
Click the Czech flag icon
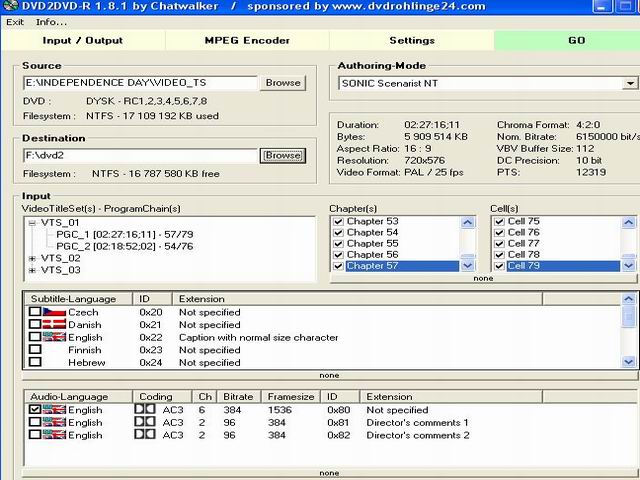(x=54, y=312)
